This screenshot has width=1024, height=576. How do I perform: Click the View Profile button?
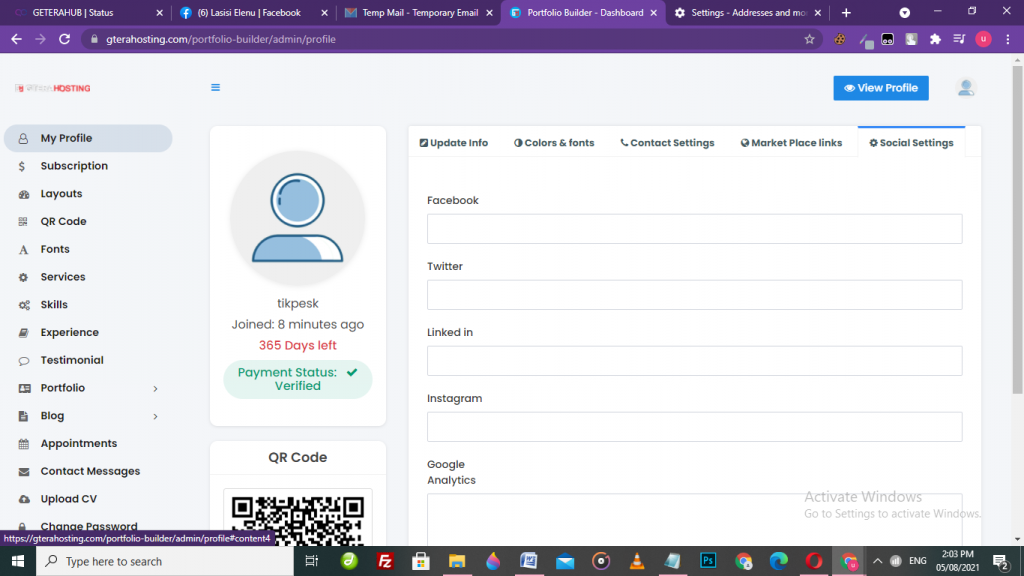(x=880, y=88)
